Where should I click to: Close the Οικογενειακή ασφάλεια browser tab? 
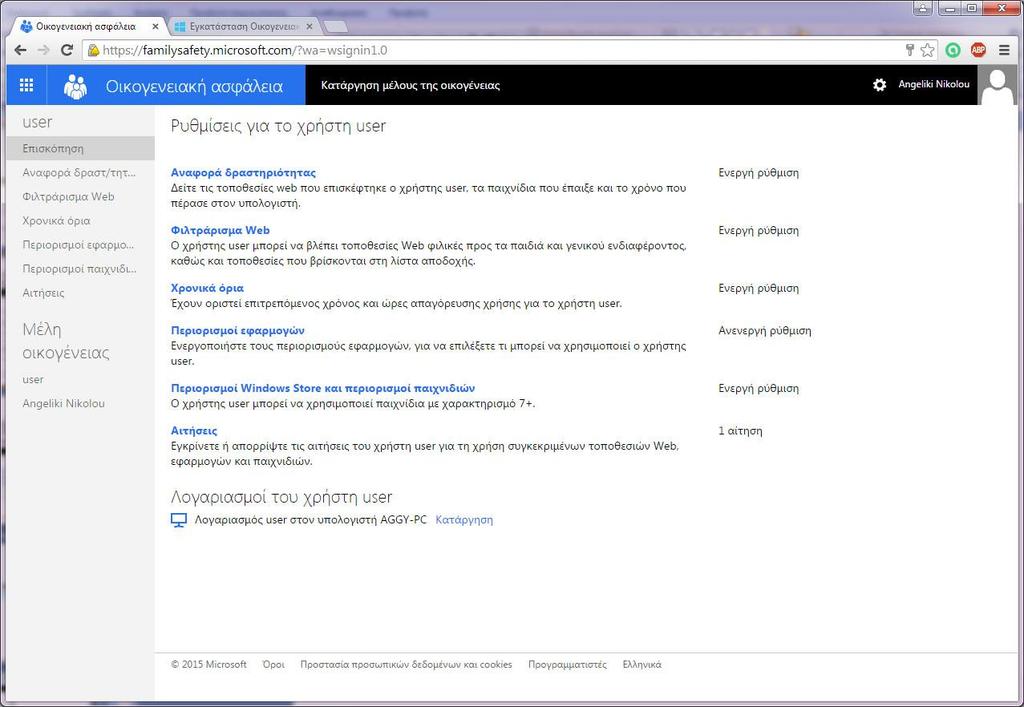[155, 27]
